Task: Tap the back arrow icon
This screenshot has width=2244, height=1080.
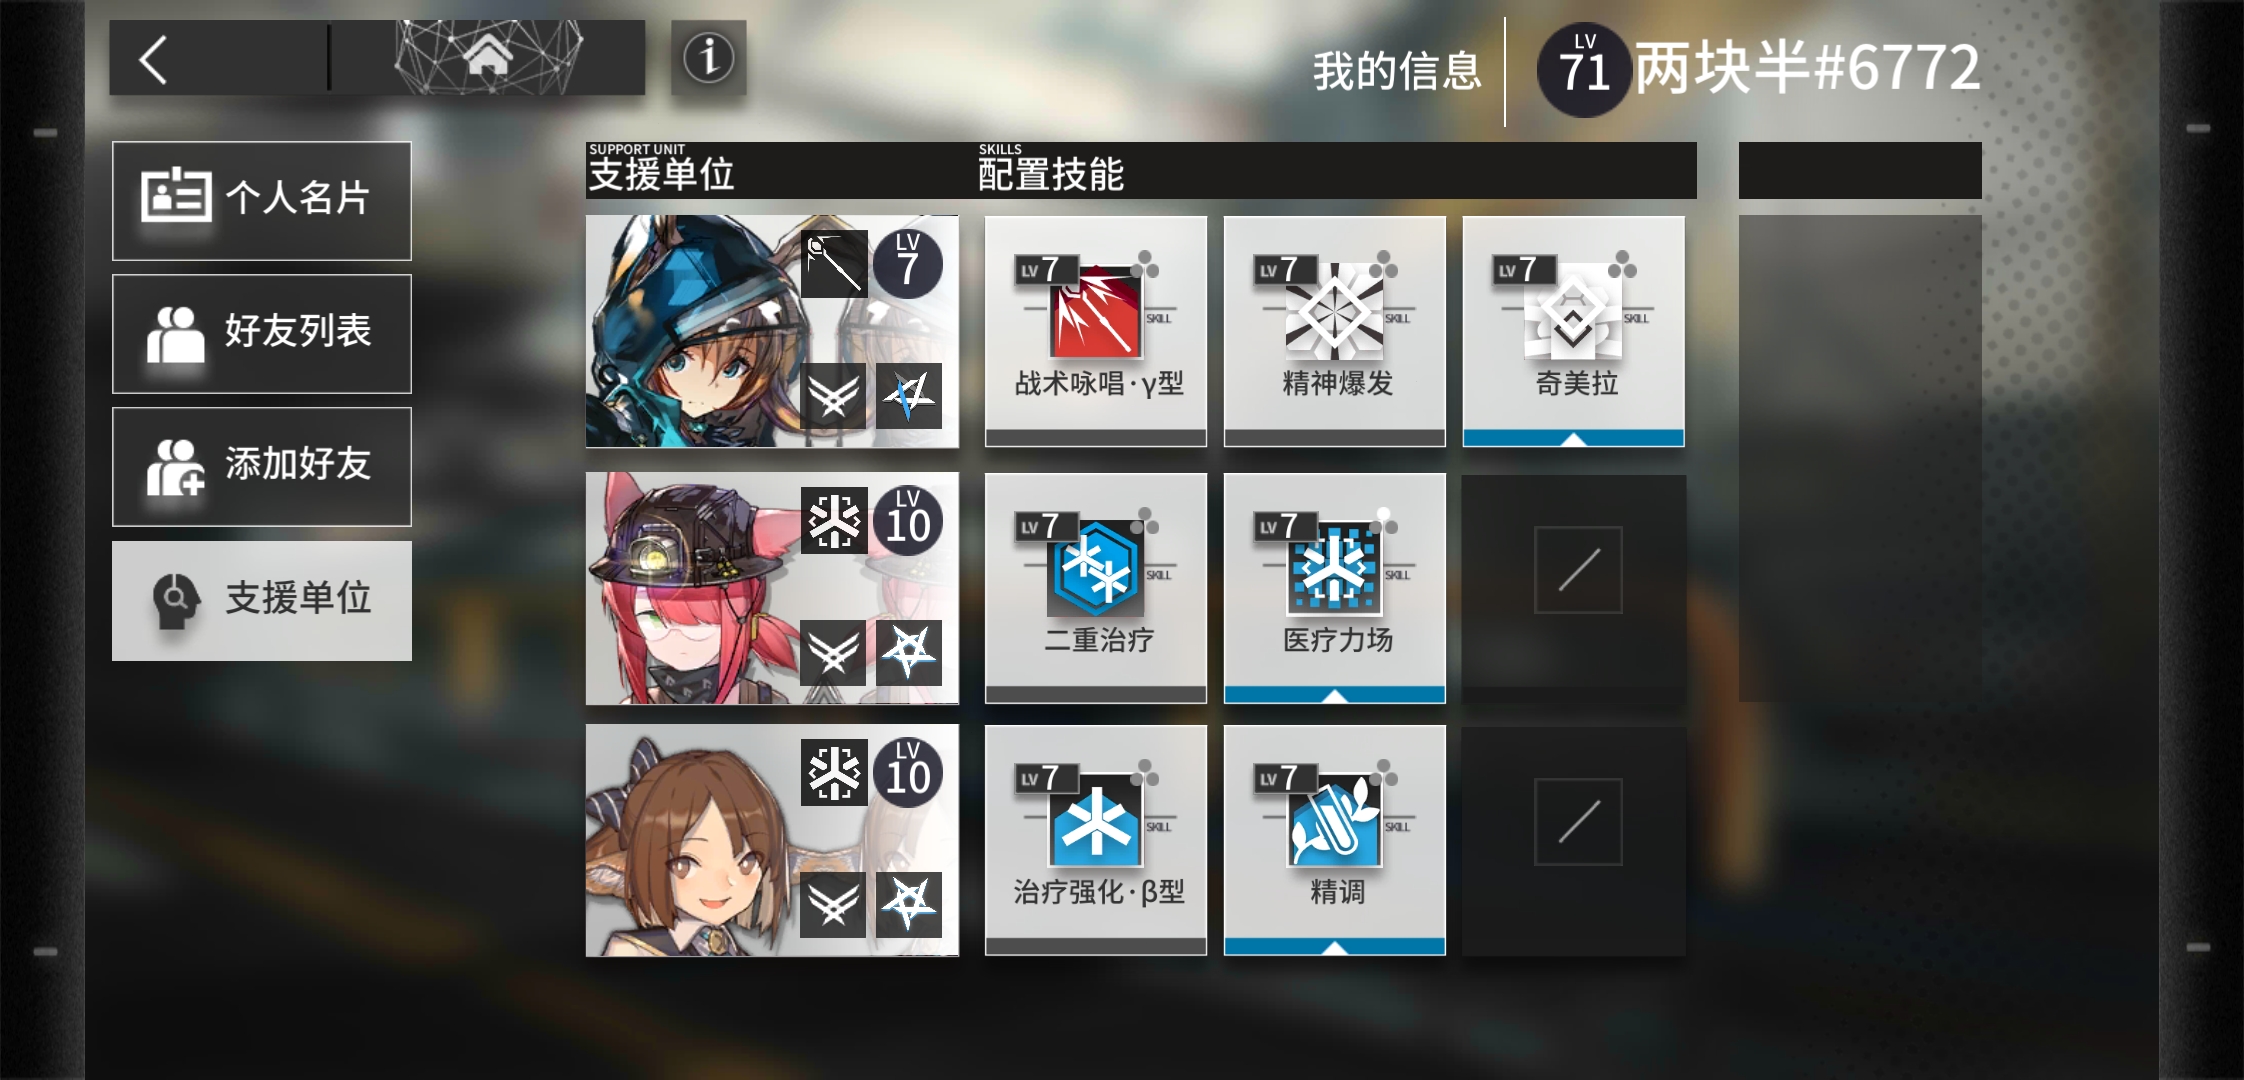Action: 153,60
